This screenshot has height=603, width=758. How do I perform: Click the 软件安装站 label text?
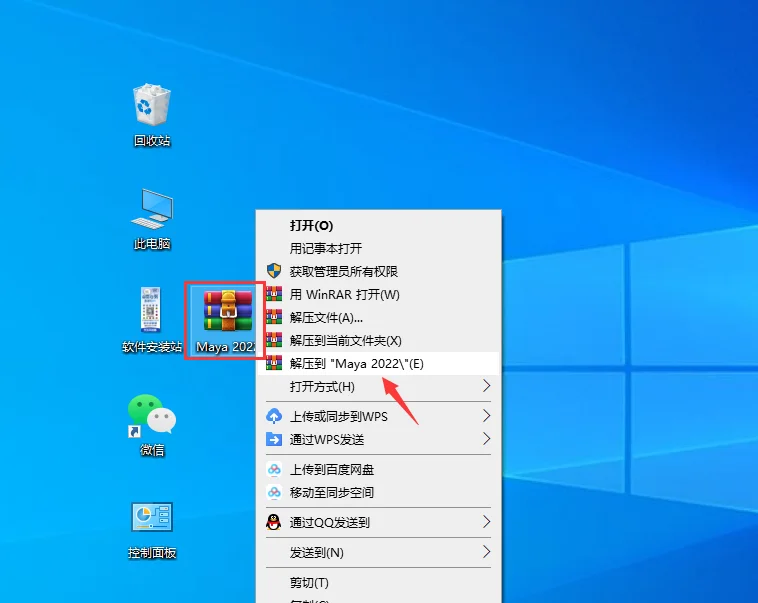pyautogui.click(x=152, y=347)
